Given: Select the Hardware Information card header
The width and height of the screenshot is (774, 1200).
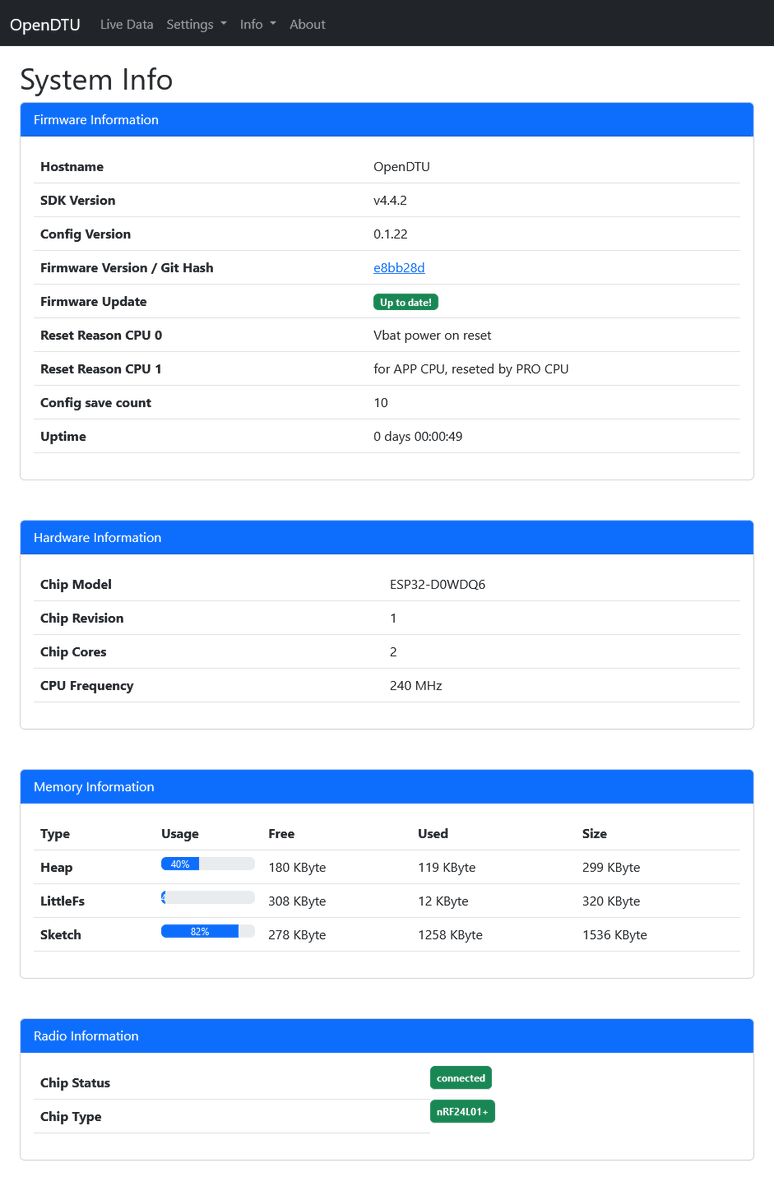Looking at the screenshot, I should pos(387,538).
